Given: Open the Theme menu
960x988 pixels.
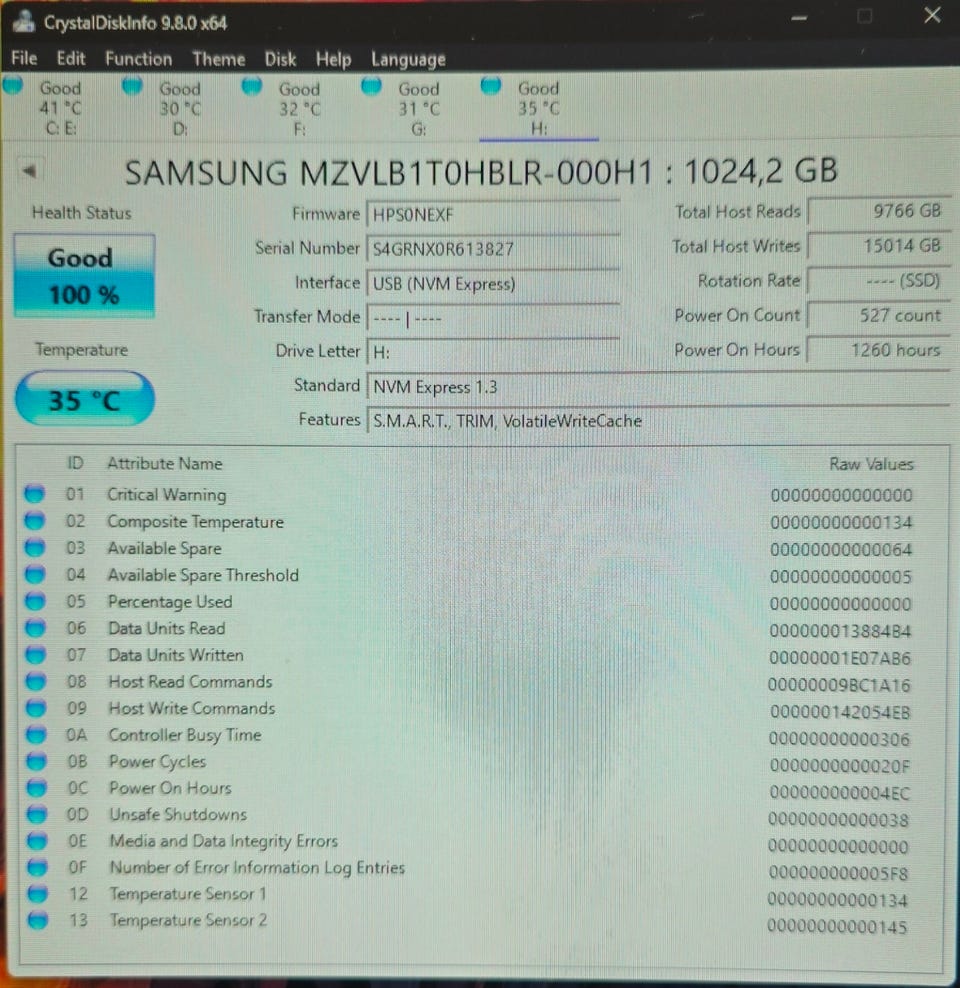Looking at the screenshot, I should pyautogui.click(x=218, y=59).
